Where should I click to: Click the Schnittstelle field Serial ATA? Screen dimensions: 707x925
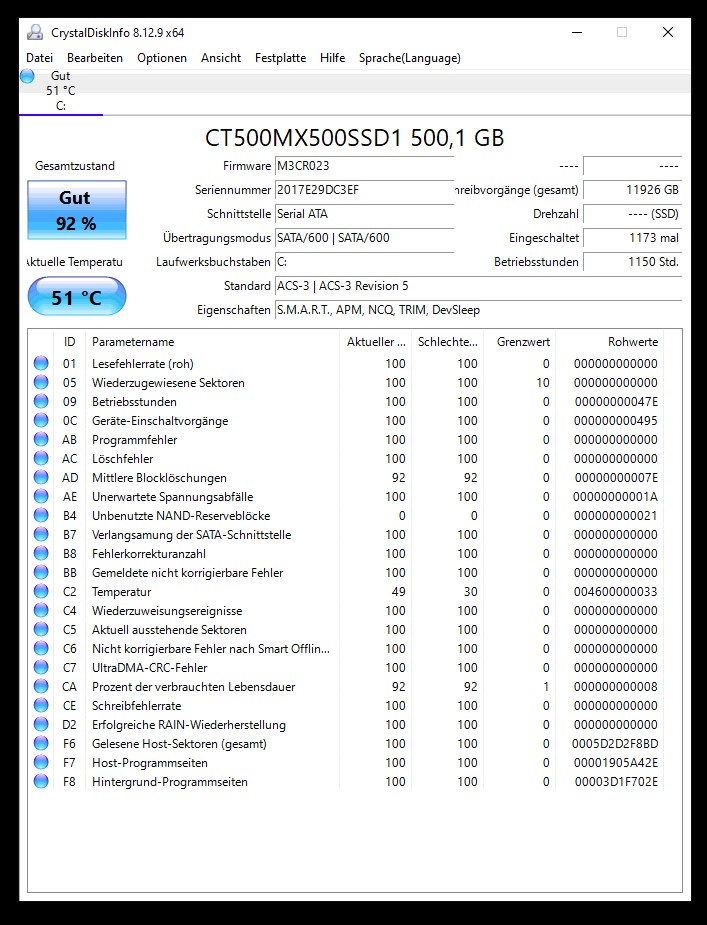coord(364,214)
